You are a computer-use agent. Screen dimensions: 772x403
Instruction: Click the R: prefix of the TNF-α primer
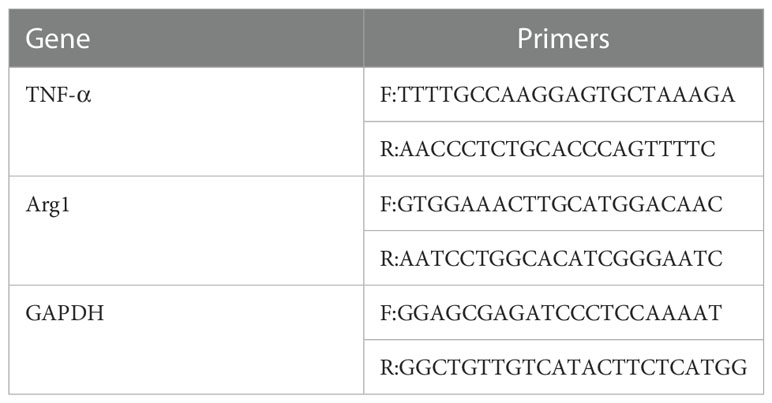tap(389, 149)
